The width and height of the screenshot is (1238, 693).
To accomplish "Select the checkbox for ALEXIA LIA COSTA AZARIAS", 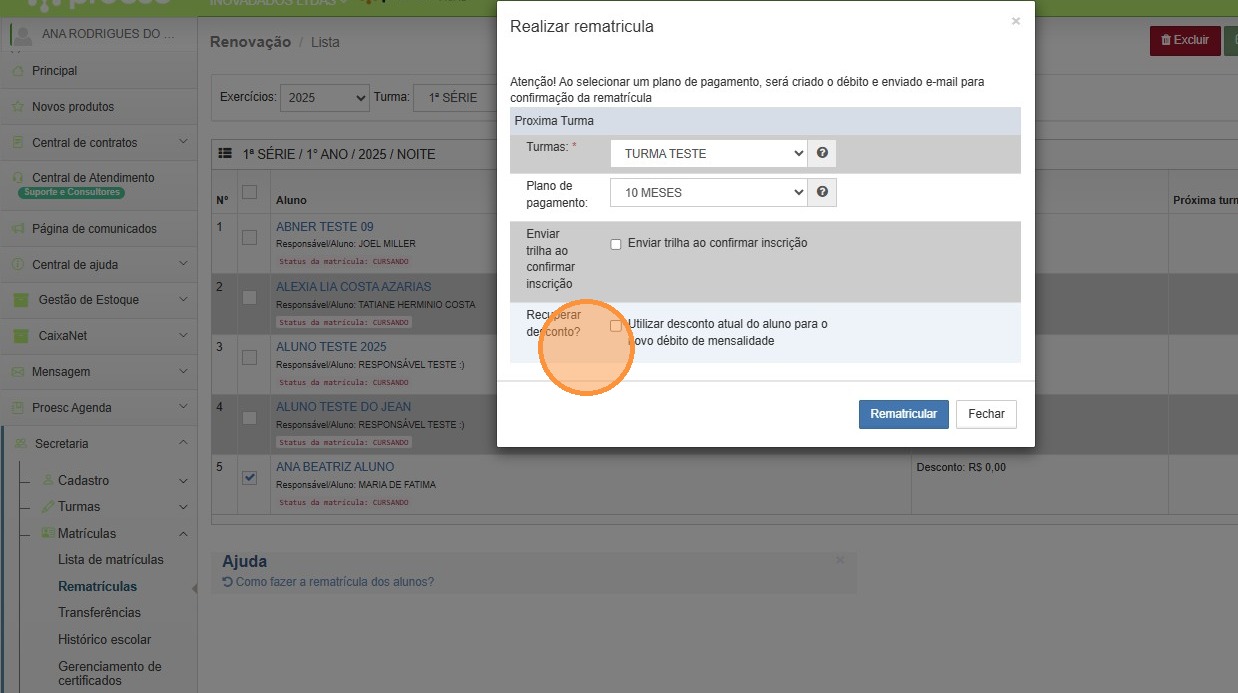I will [x=249, y=298].
